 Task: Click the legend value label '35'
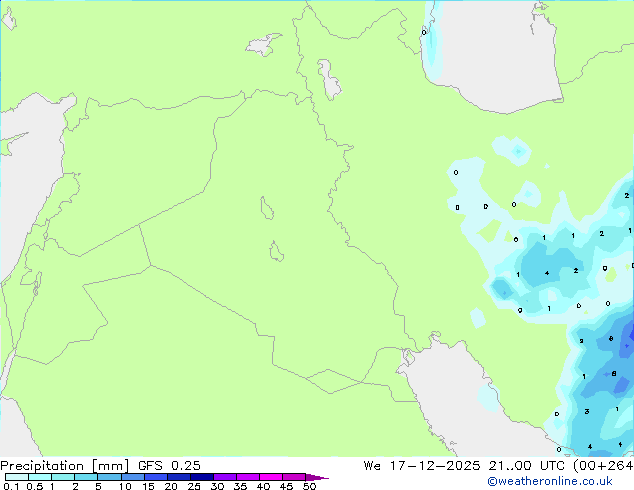coord(240,486)
